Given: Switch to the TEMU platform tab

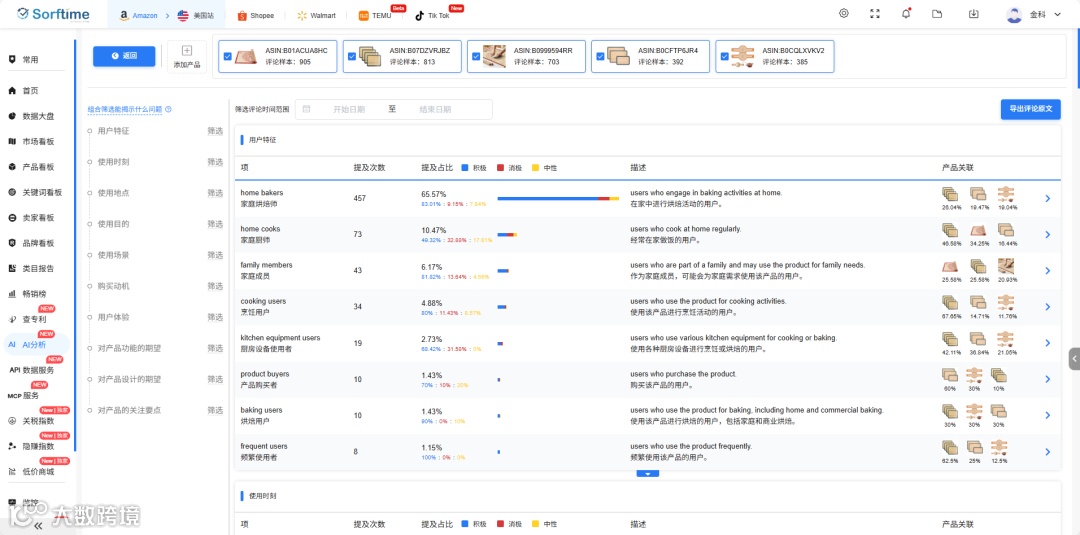Looking at the screenshot, I should pos(375,14).
